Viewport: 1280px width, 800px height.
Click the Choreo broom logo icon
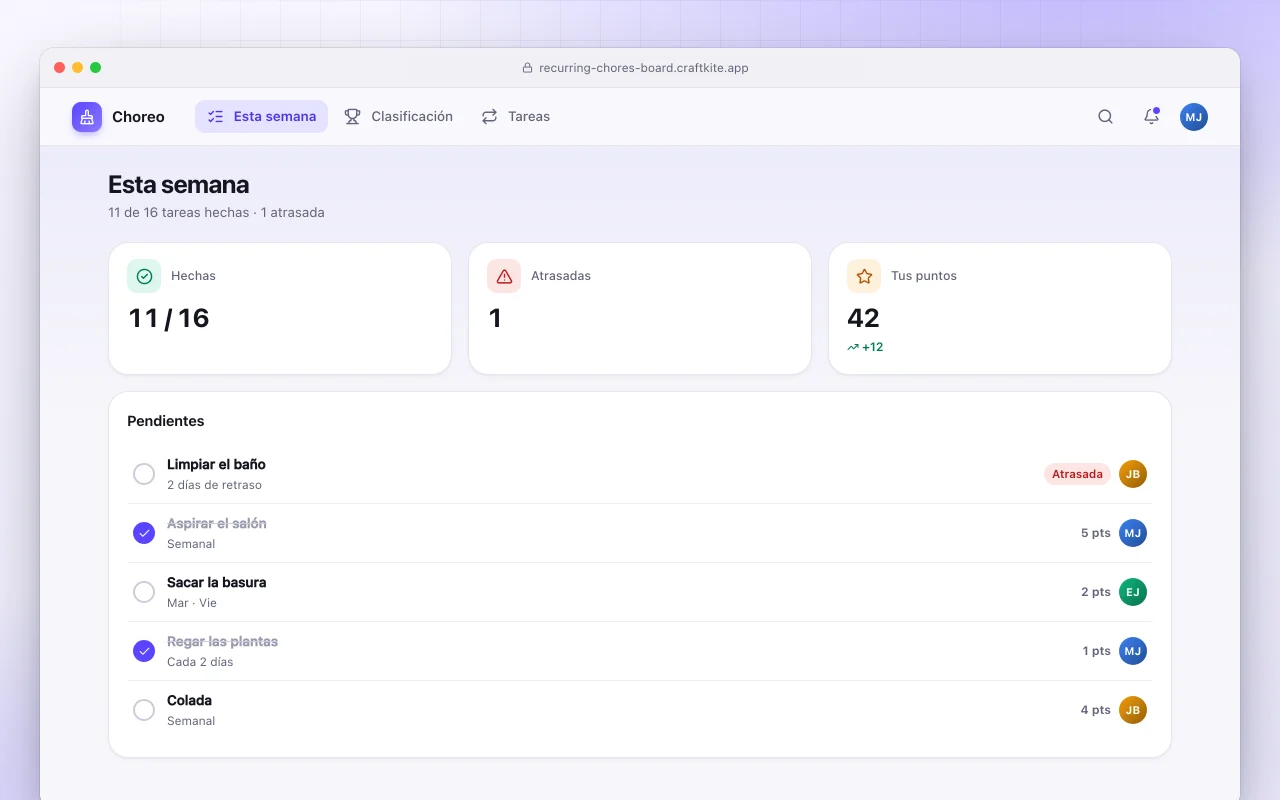(87, 117)
